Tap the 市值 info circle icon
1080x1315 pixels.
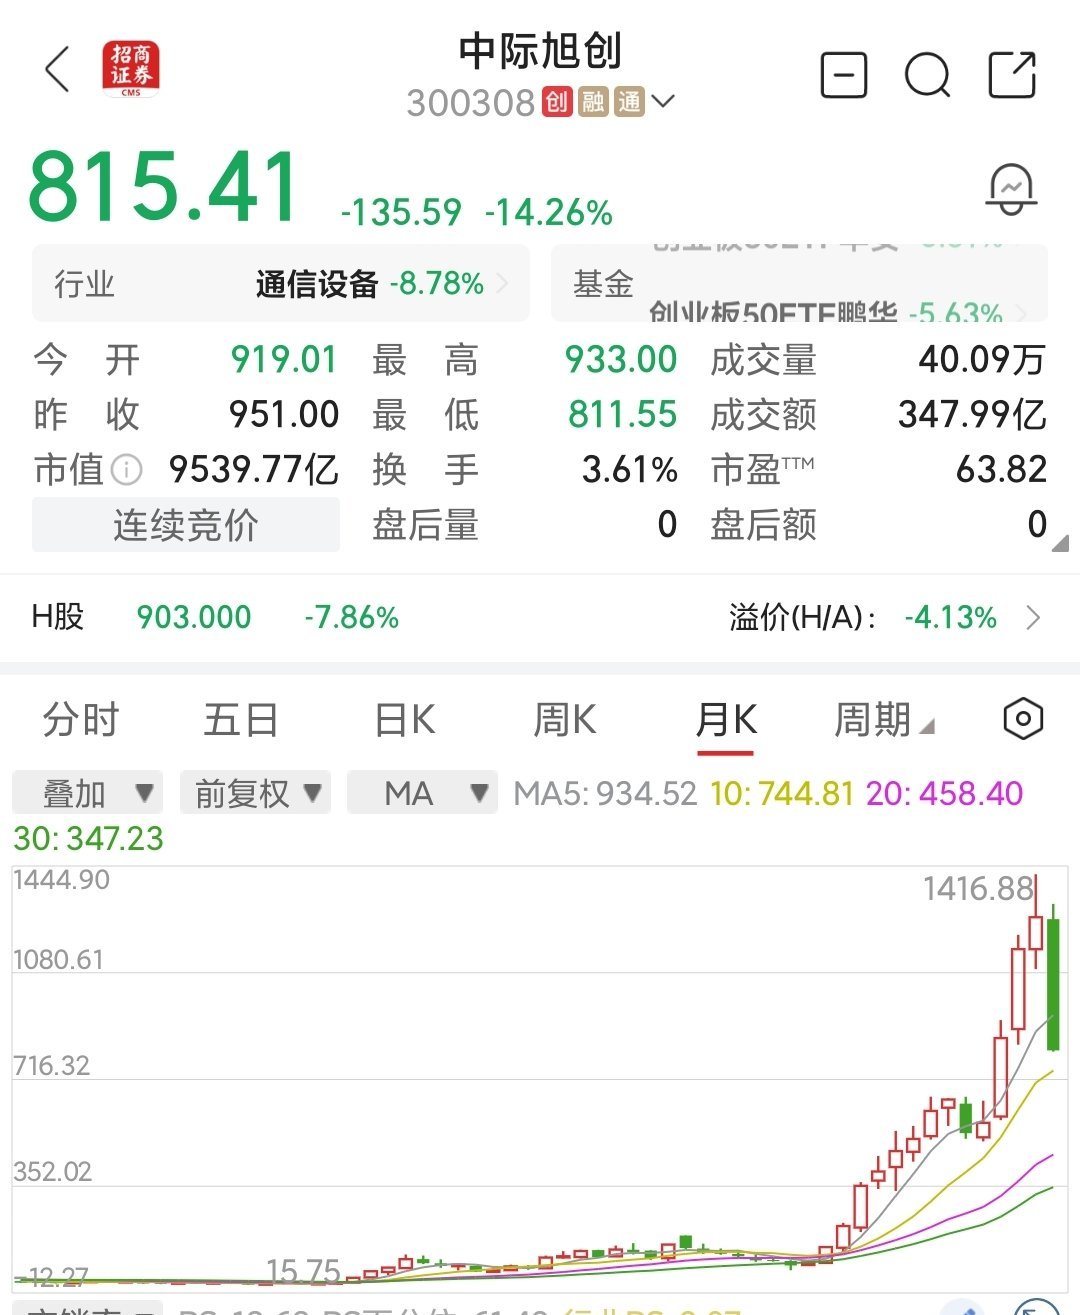[x=126, y=469]
